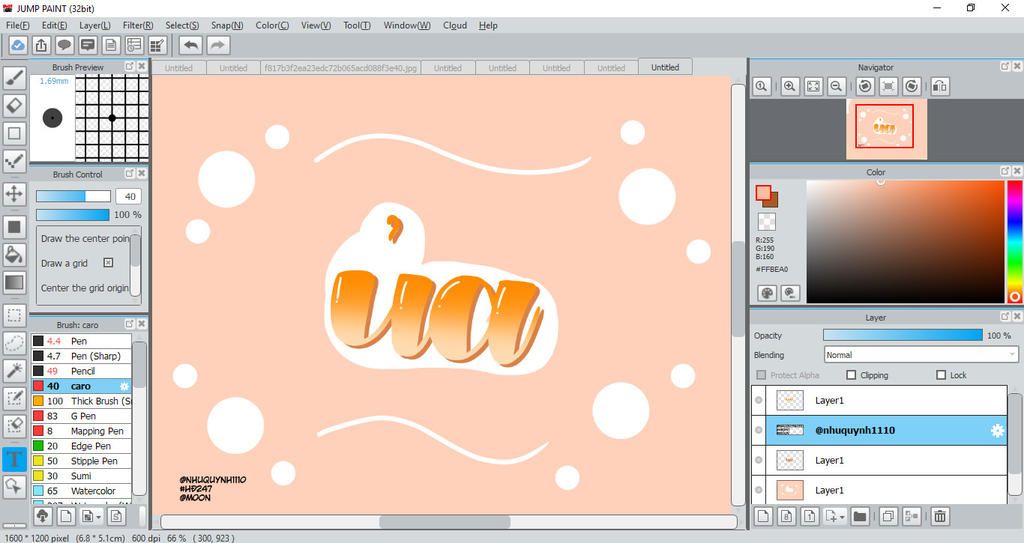1024x543 pixels.
Task: Close the Color panel
Action: pos(1016,171)
